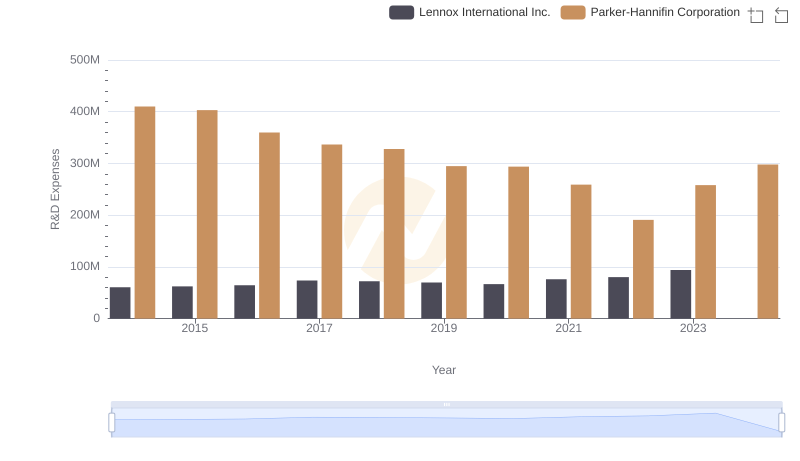Click the 300M y-axis label
Viewport: 800px width, 461px height.
[x=85, y=163]
